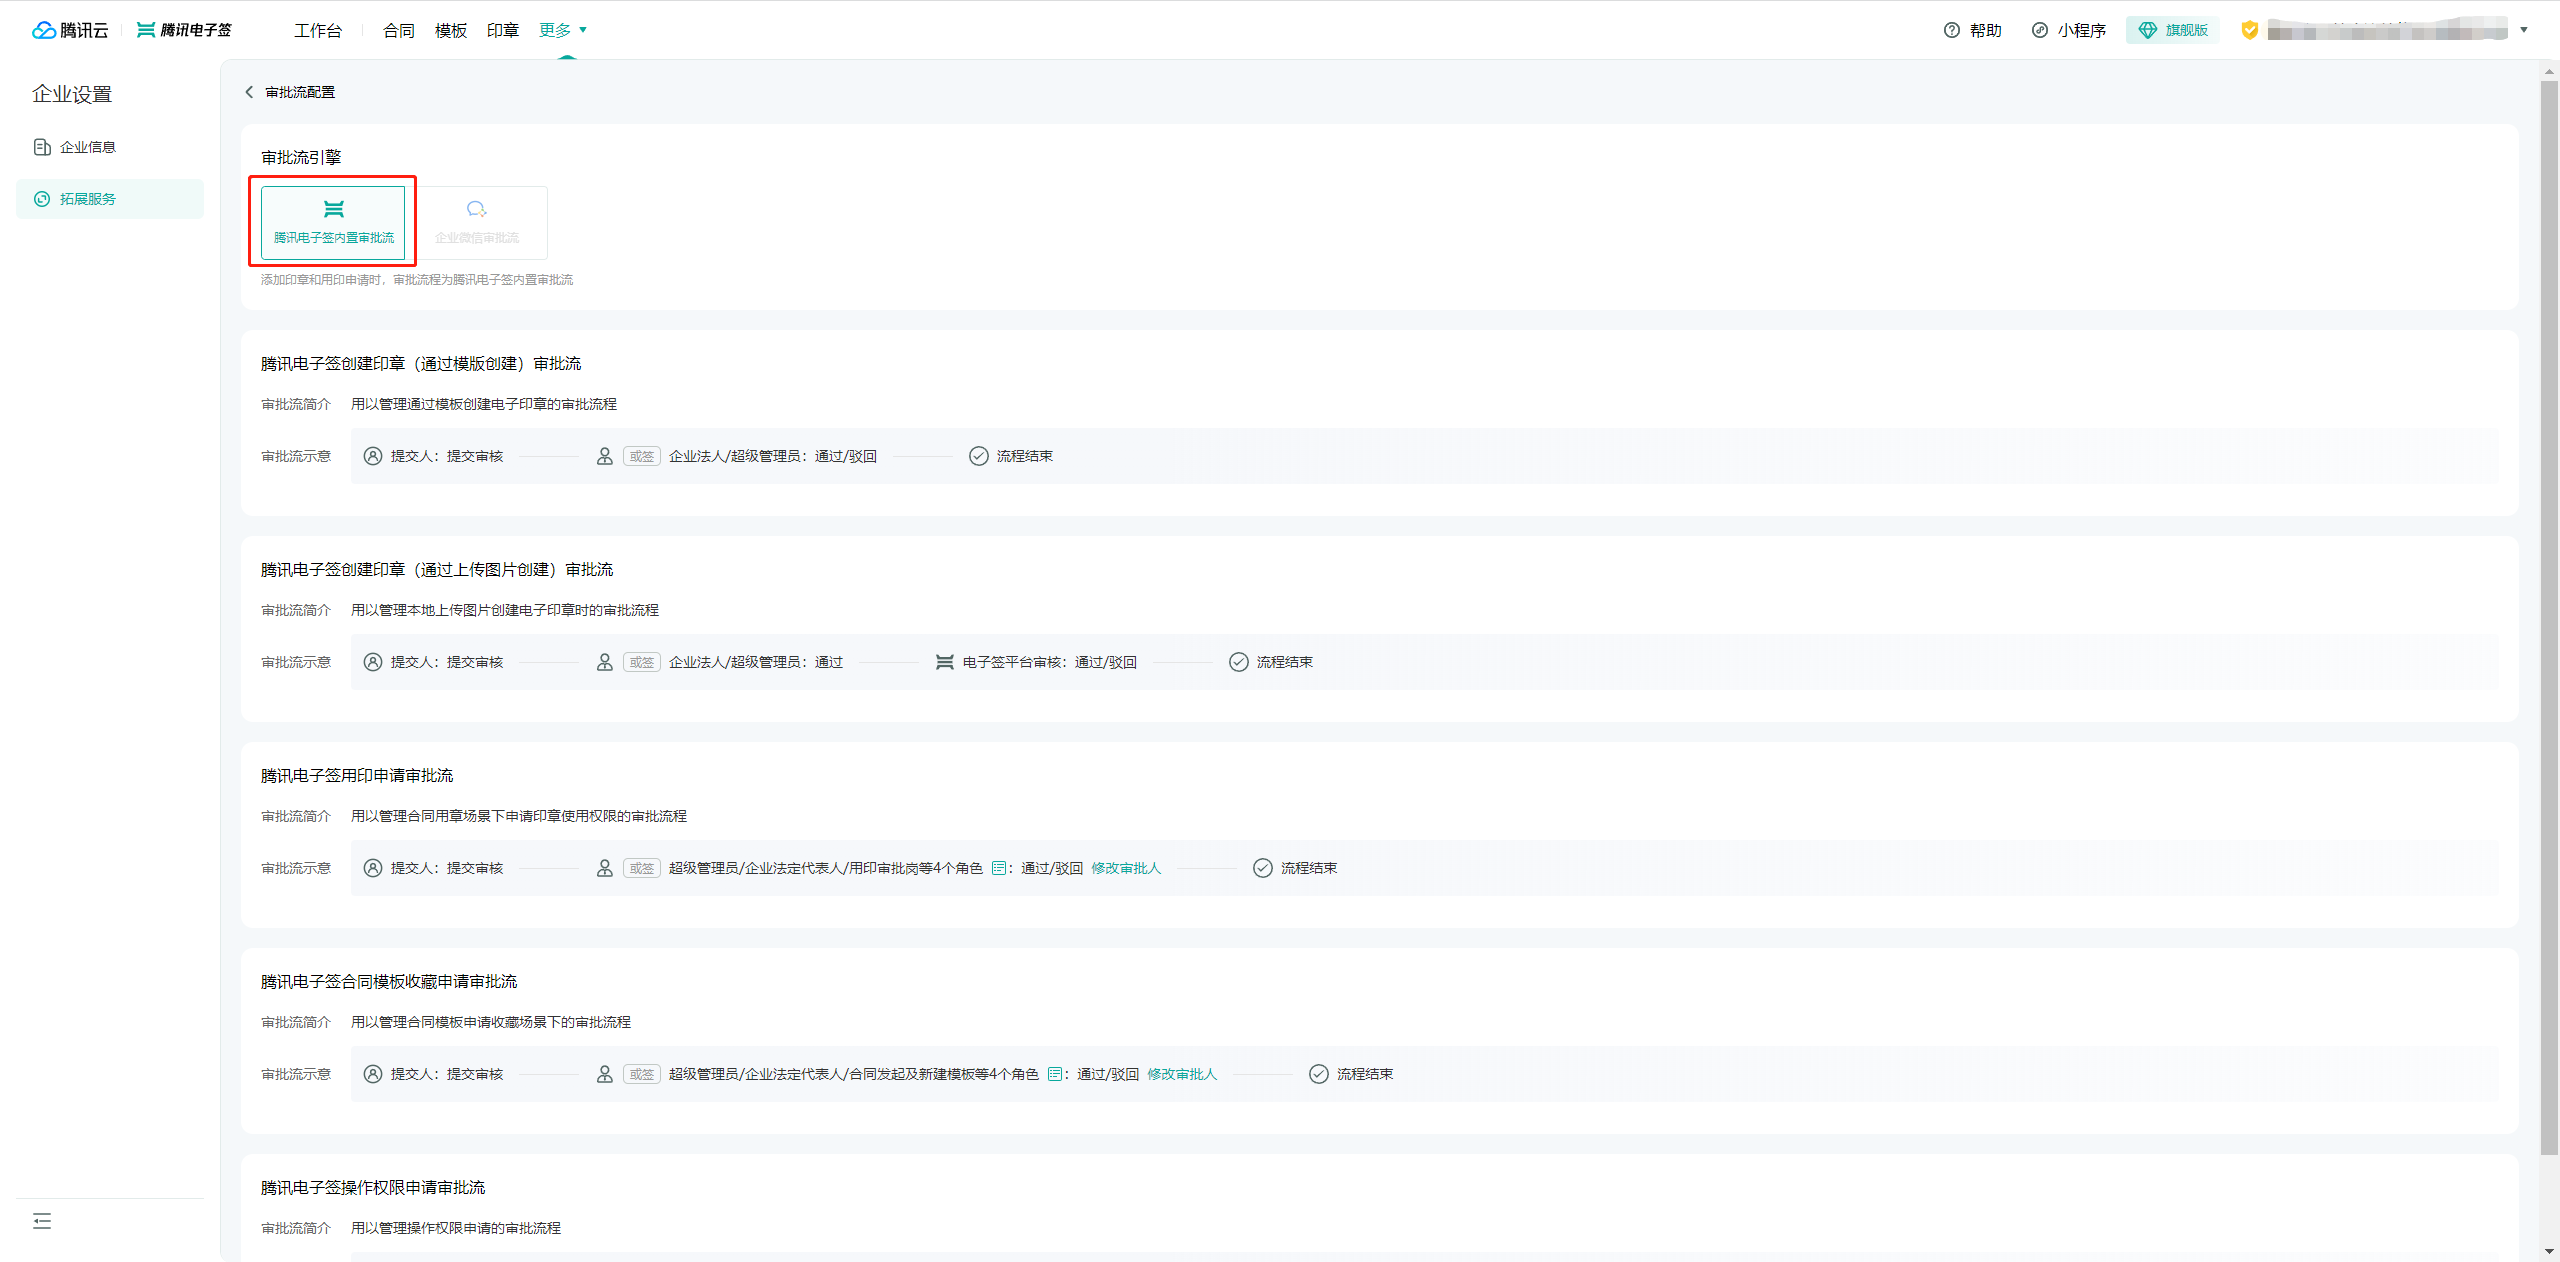
Task: Open the 印章 menu item
Action: [x=503, y=31]
